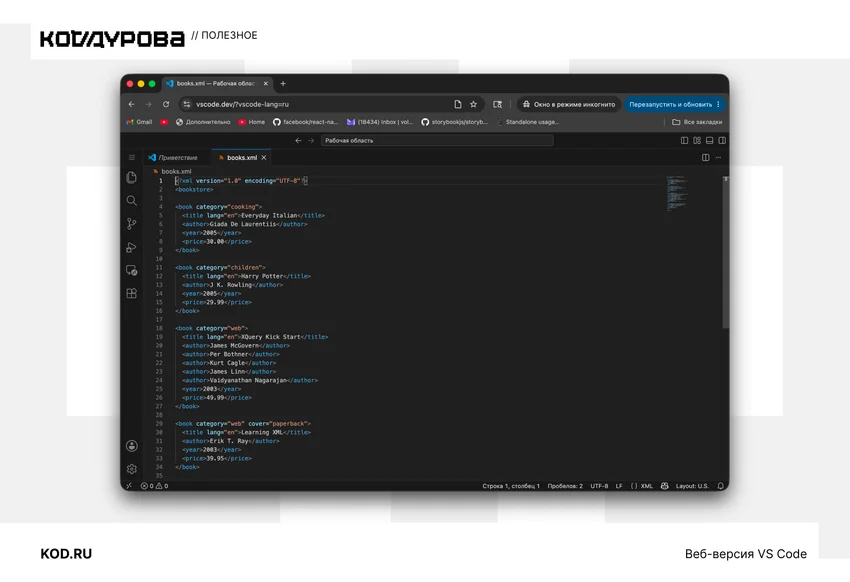This screenshot has height=582, width=850.
Task: Open the customize layout icon
Action: pos(697,140)
